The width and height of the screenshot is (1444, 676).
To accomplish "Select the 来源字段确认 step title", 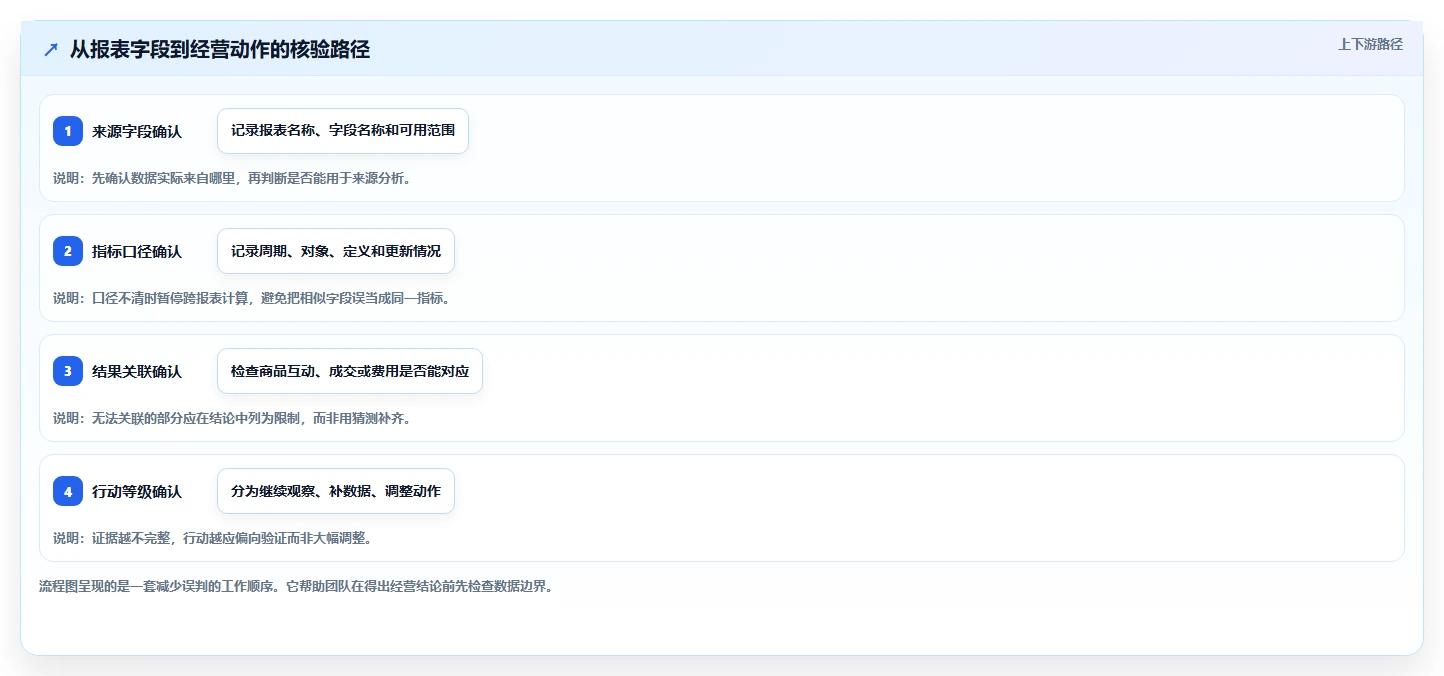I will [137, 131].
